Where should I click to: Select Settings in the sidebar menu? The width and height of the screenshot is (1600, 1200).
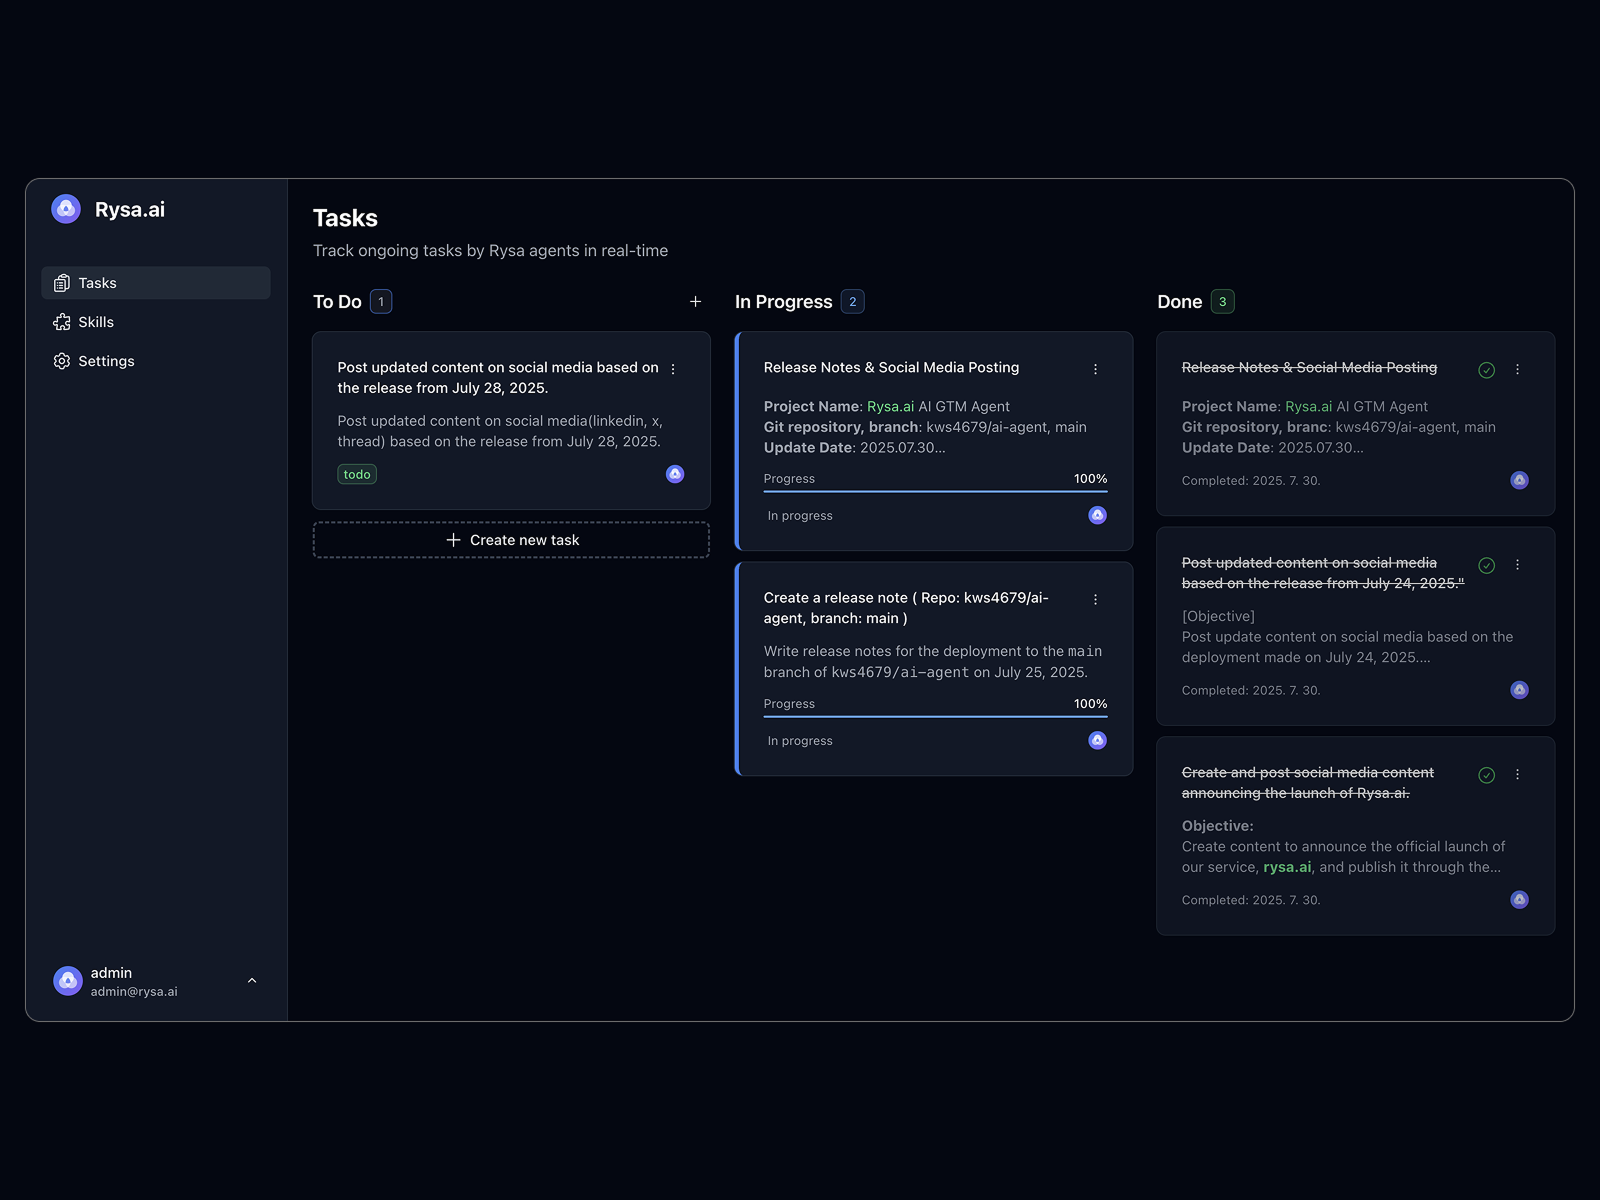click(106, 361)
